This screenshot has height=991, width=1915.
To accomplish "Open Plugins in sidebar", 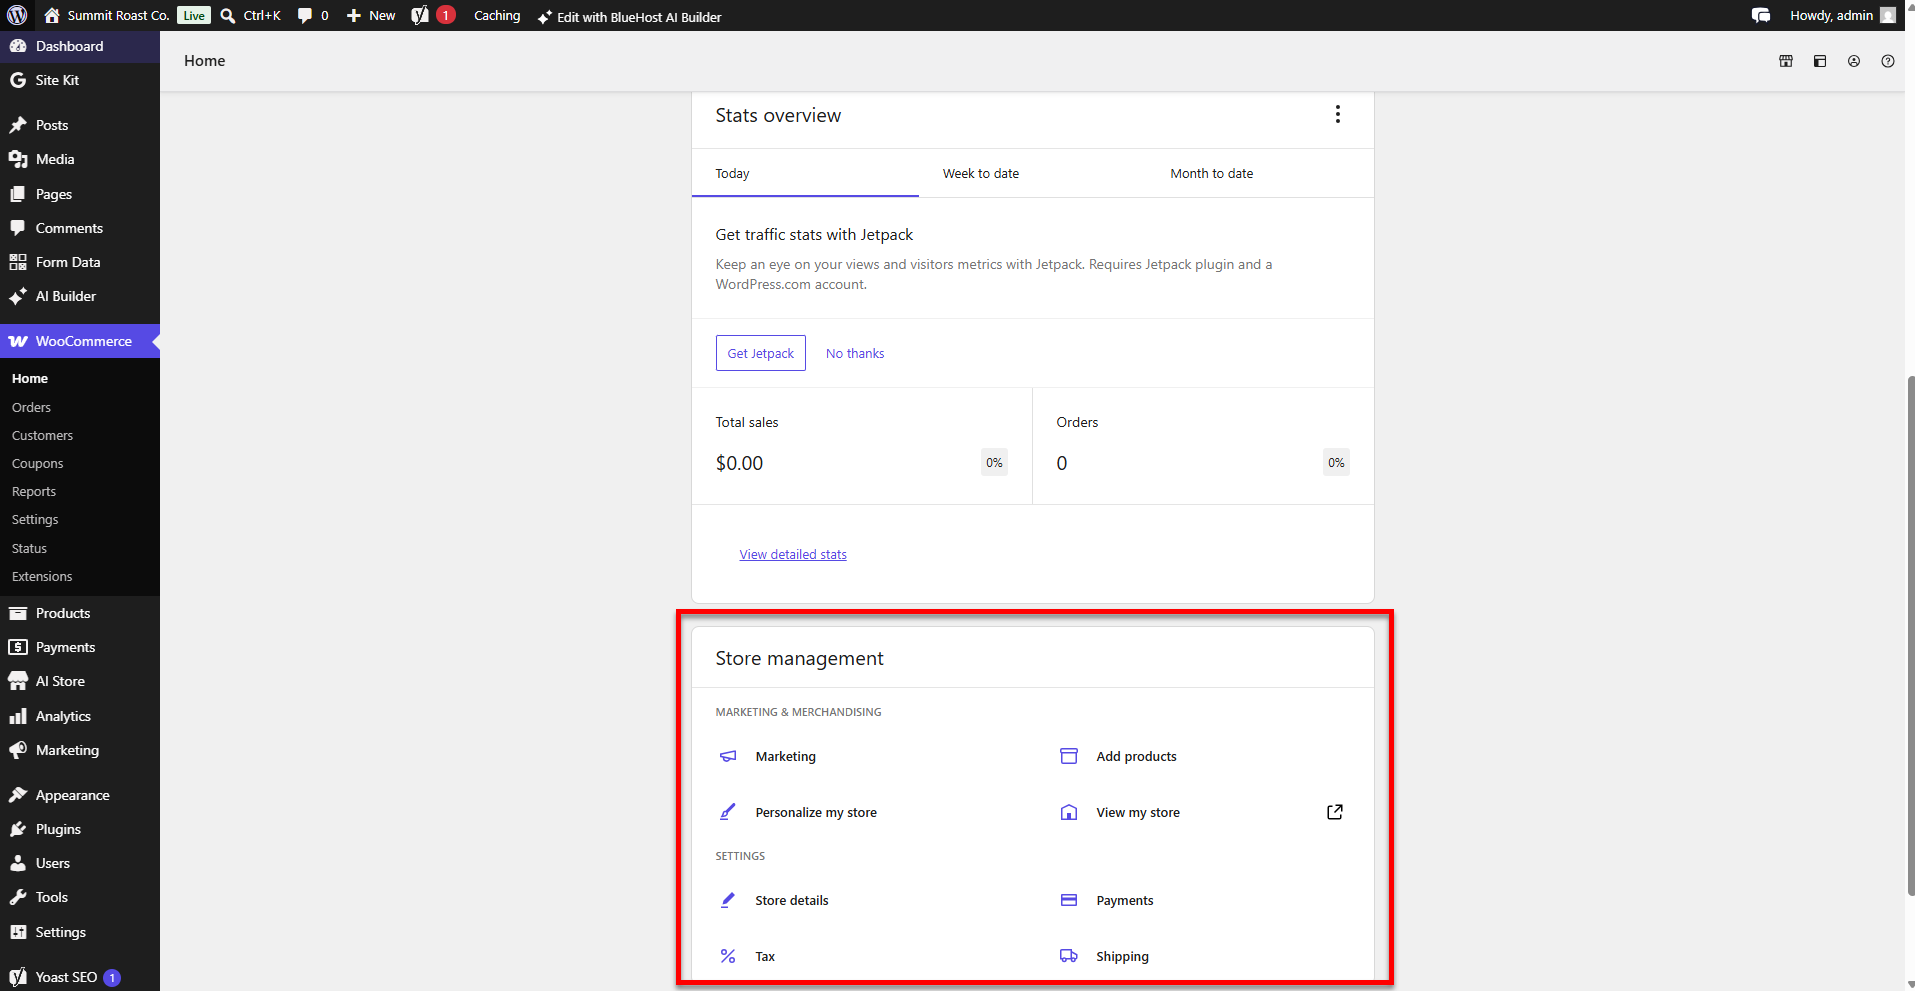I will click(x=80, y=829).
